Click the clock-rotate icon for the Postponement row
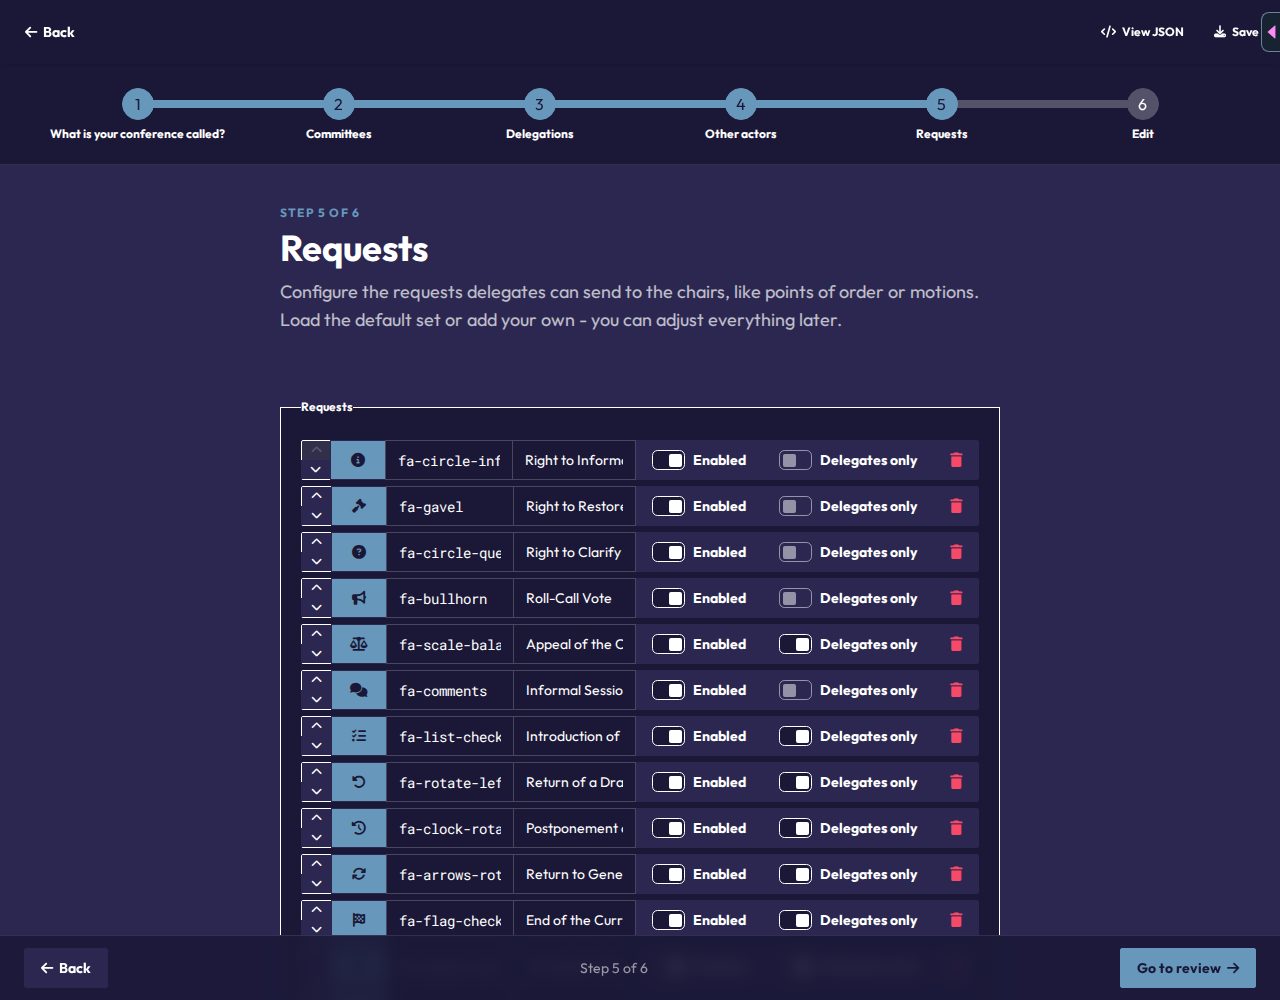 [x=358, y=828]
